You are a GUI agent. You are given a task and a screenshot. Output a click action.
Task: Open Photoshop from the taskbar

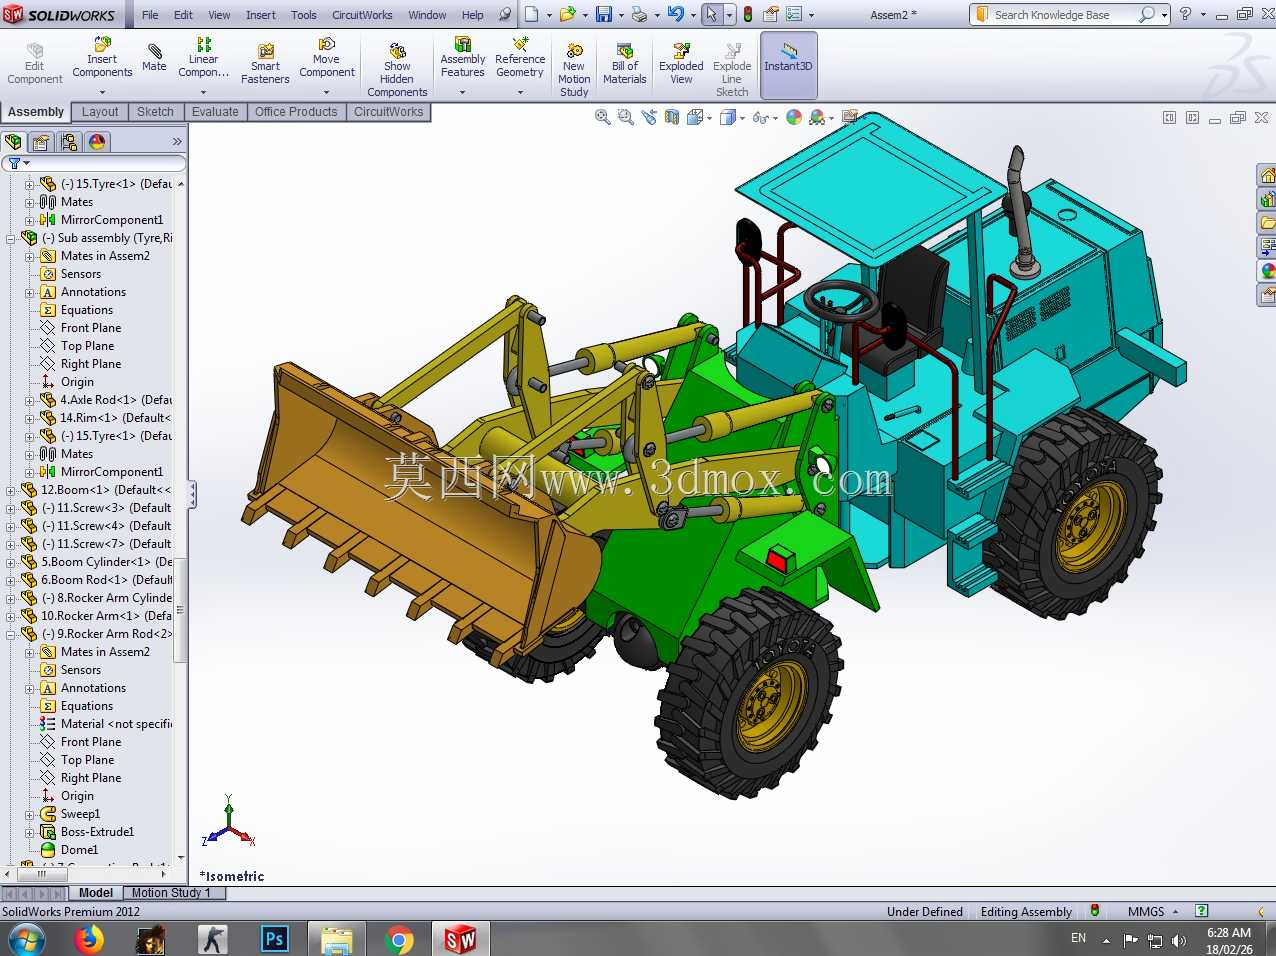[274, 939]
